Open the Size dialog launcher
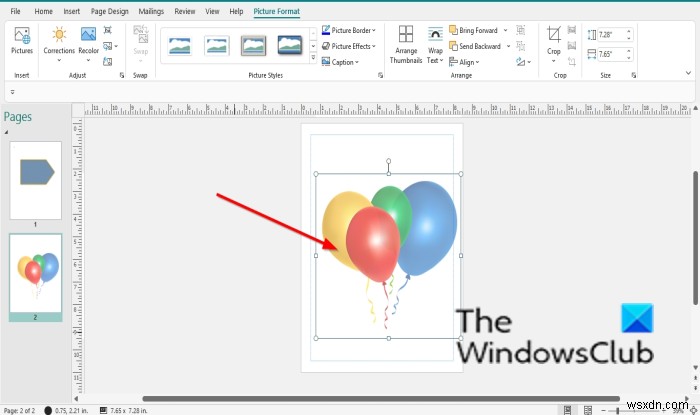This screenshot has height=415, width=700. (x=633, y=75)
